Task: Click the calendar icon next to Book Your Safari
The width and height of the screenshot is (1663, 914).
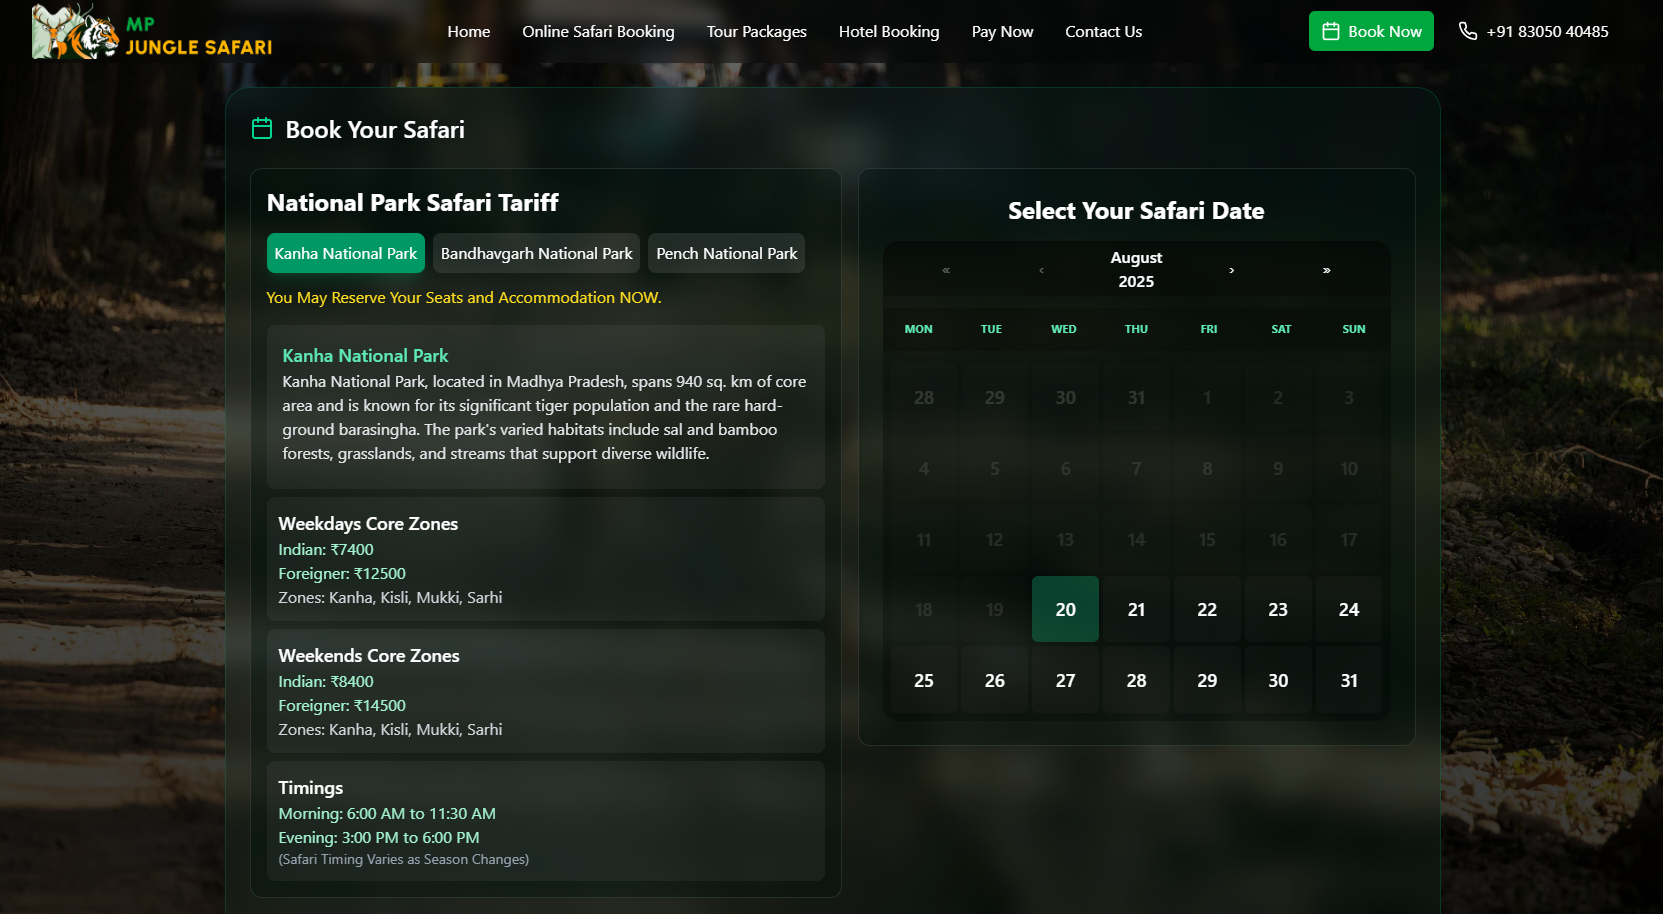Action: [262, 129]
